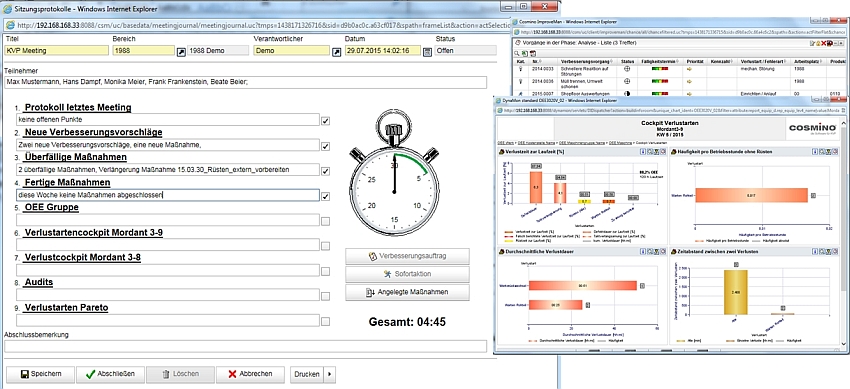
Task: Click lightbulb category icon of row 2014 0036
Action: coord(520,81)
